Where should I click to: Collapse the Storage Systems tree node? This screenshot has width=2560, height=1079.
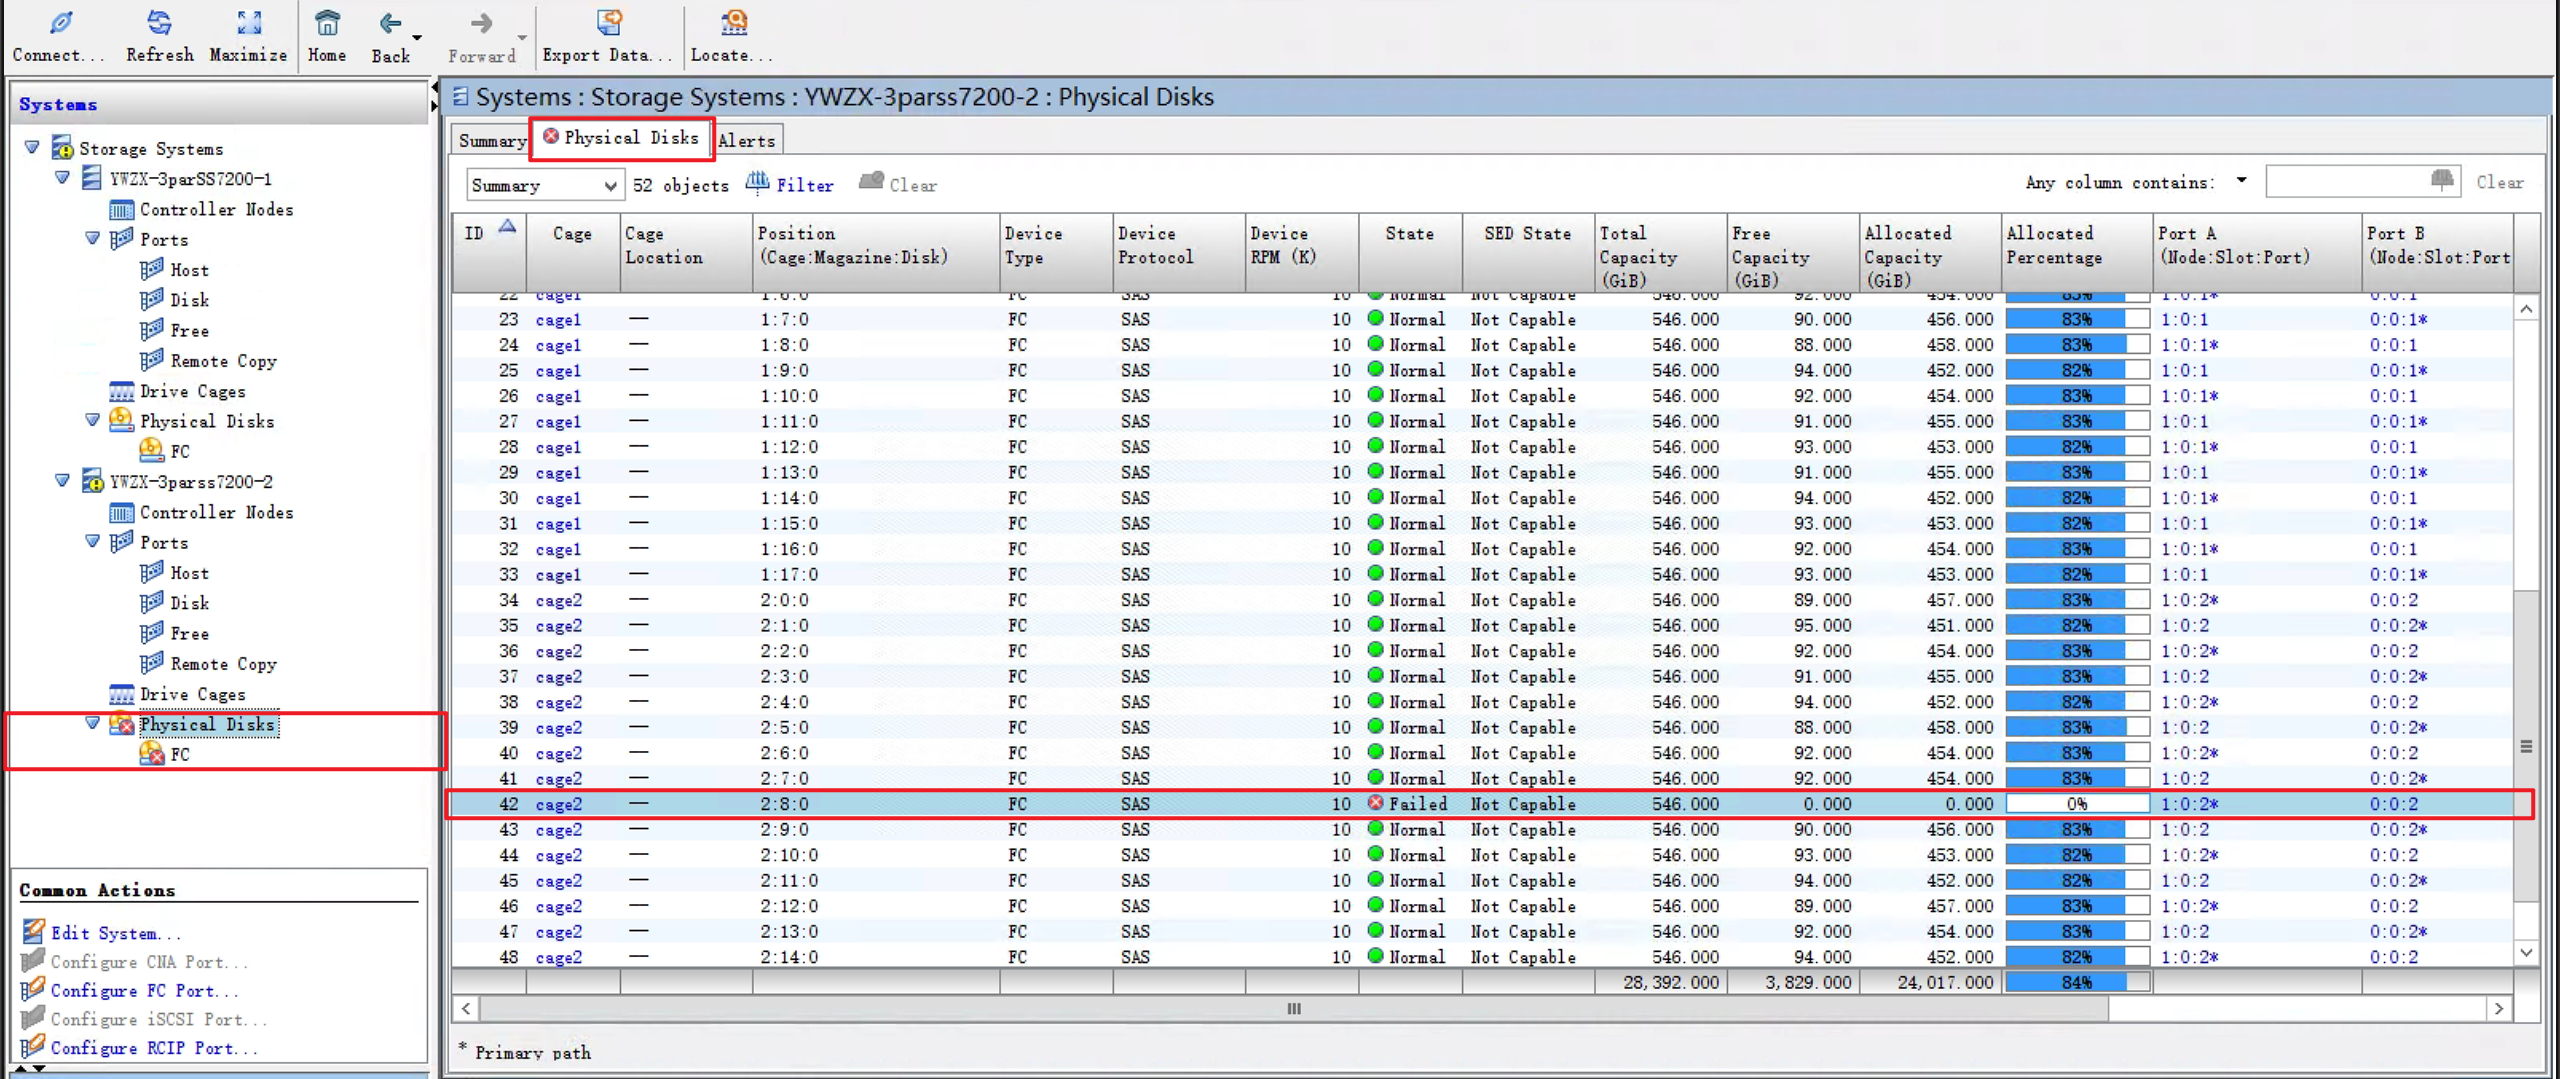click(32, 148)
